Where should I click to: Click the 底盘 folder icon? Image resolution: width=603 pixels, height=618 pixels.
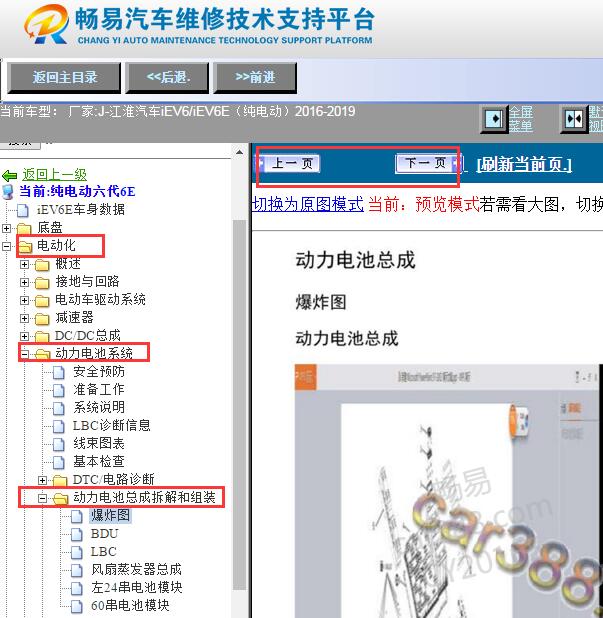(x=24, y=228)
